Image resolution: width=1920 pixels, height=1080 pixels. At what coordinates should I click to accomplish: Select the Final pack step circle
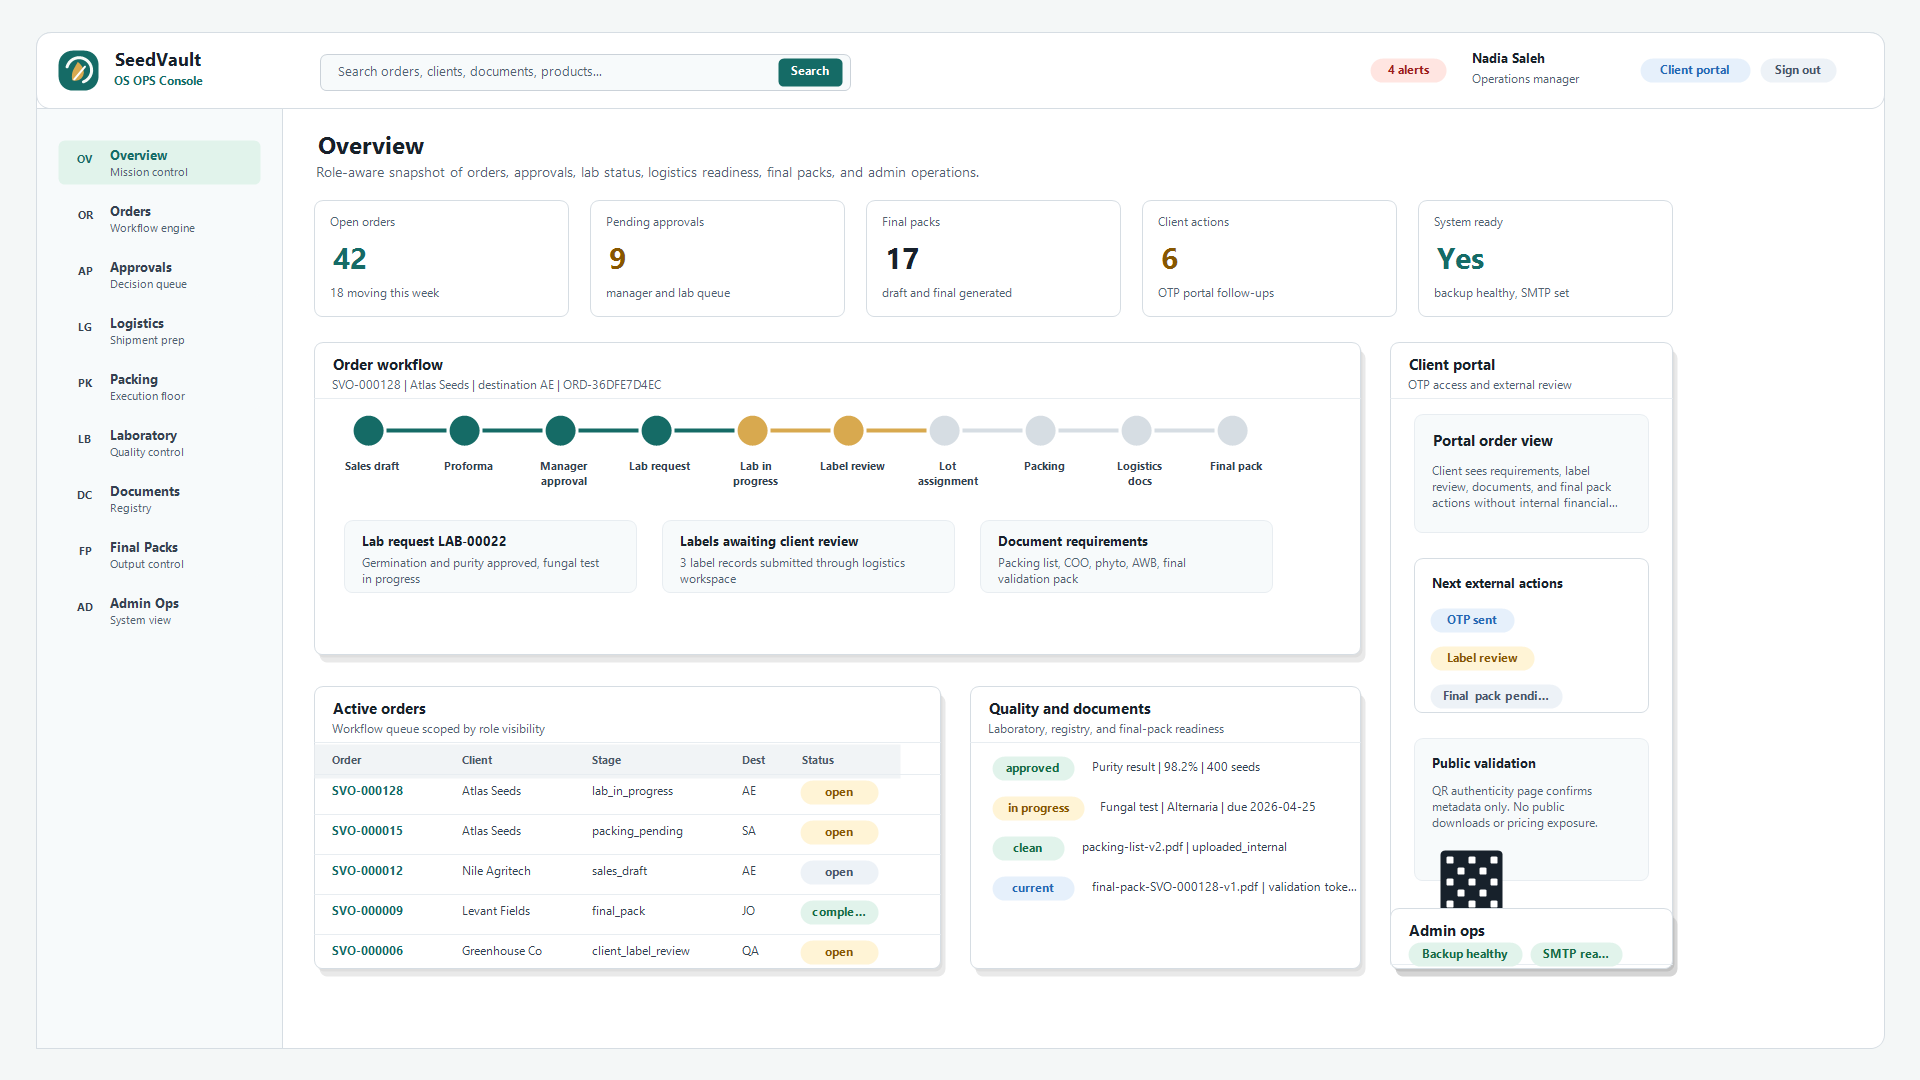point(1232,431)
